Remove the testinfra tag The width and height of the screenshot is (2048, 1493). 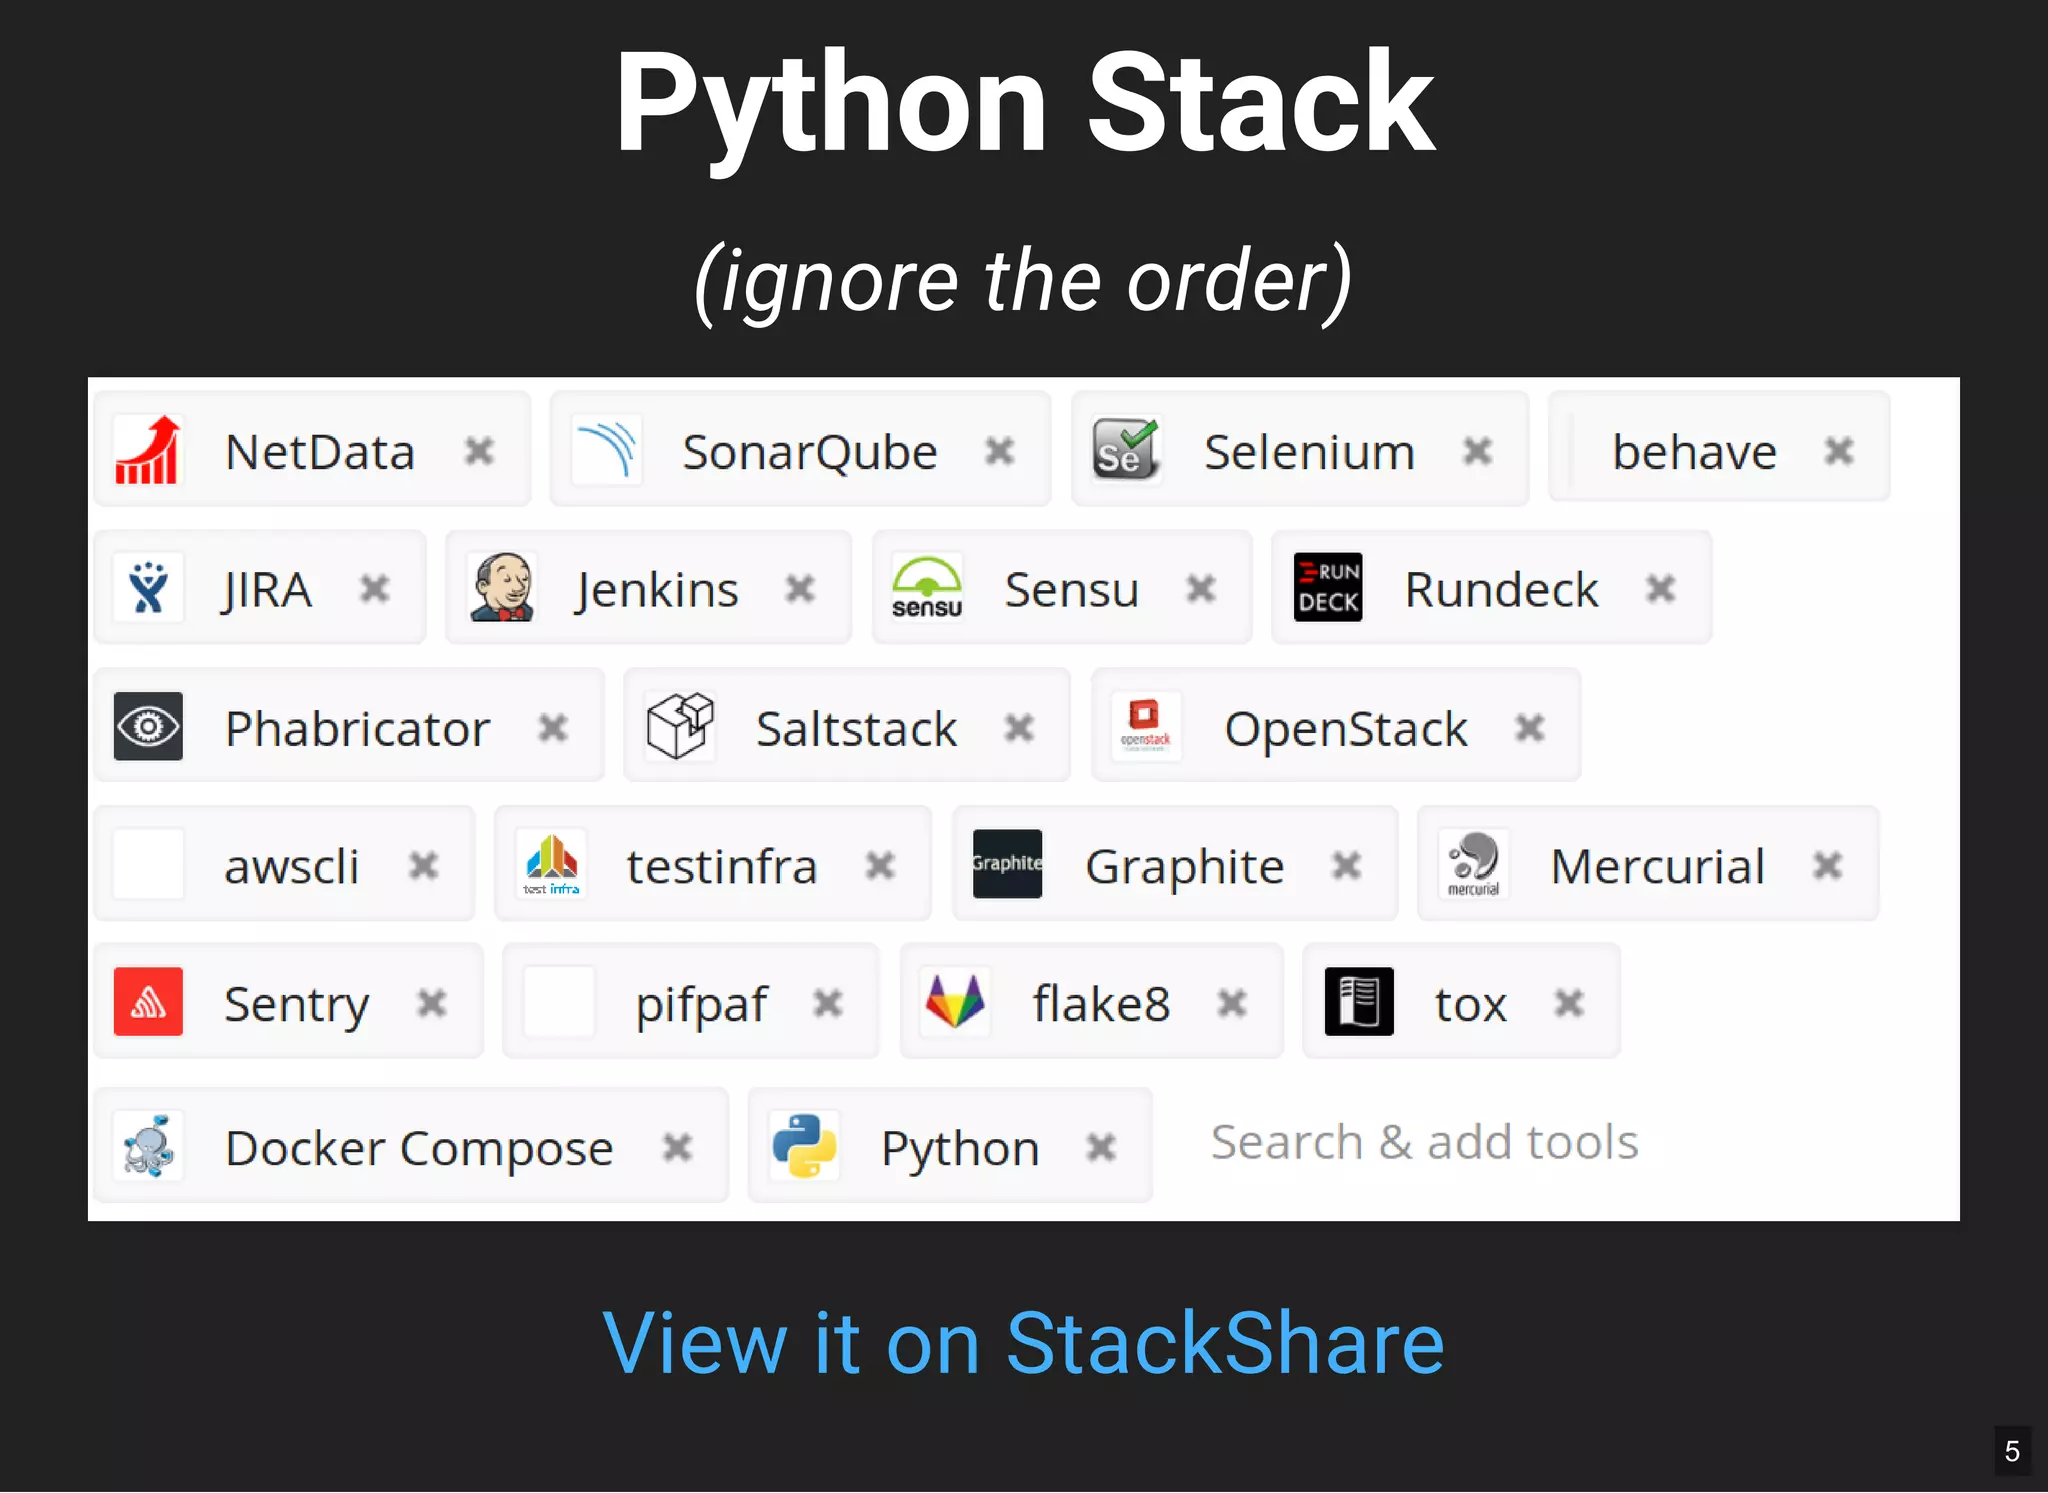880,865
